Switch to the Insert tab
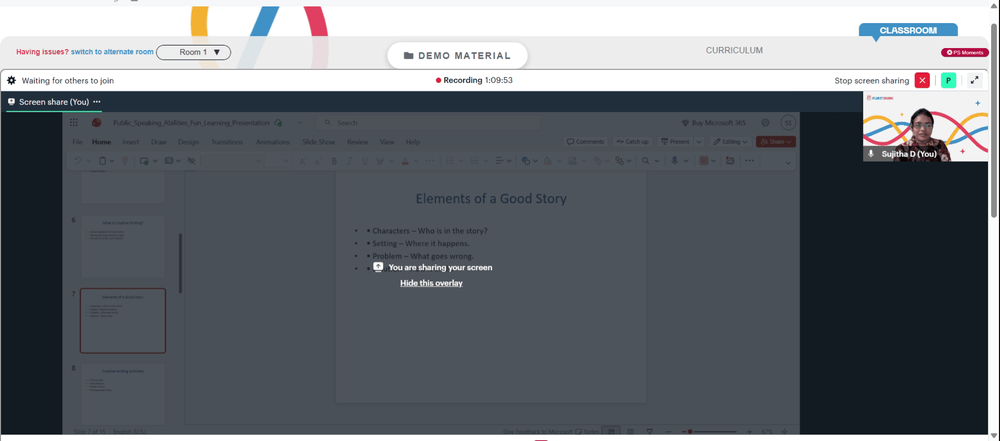1000x441 pixels. (x=131, y=142)
